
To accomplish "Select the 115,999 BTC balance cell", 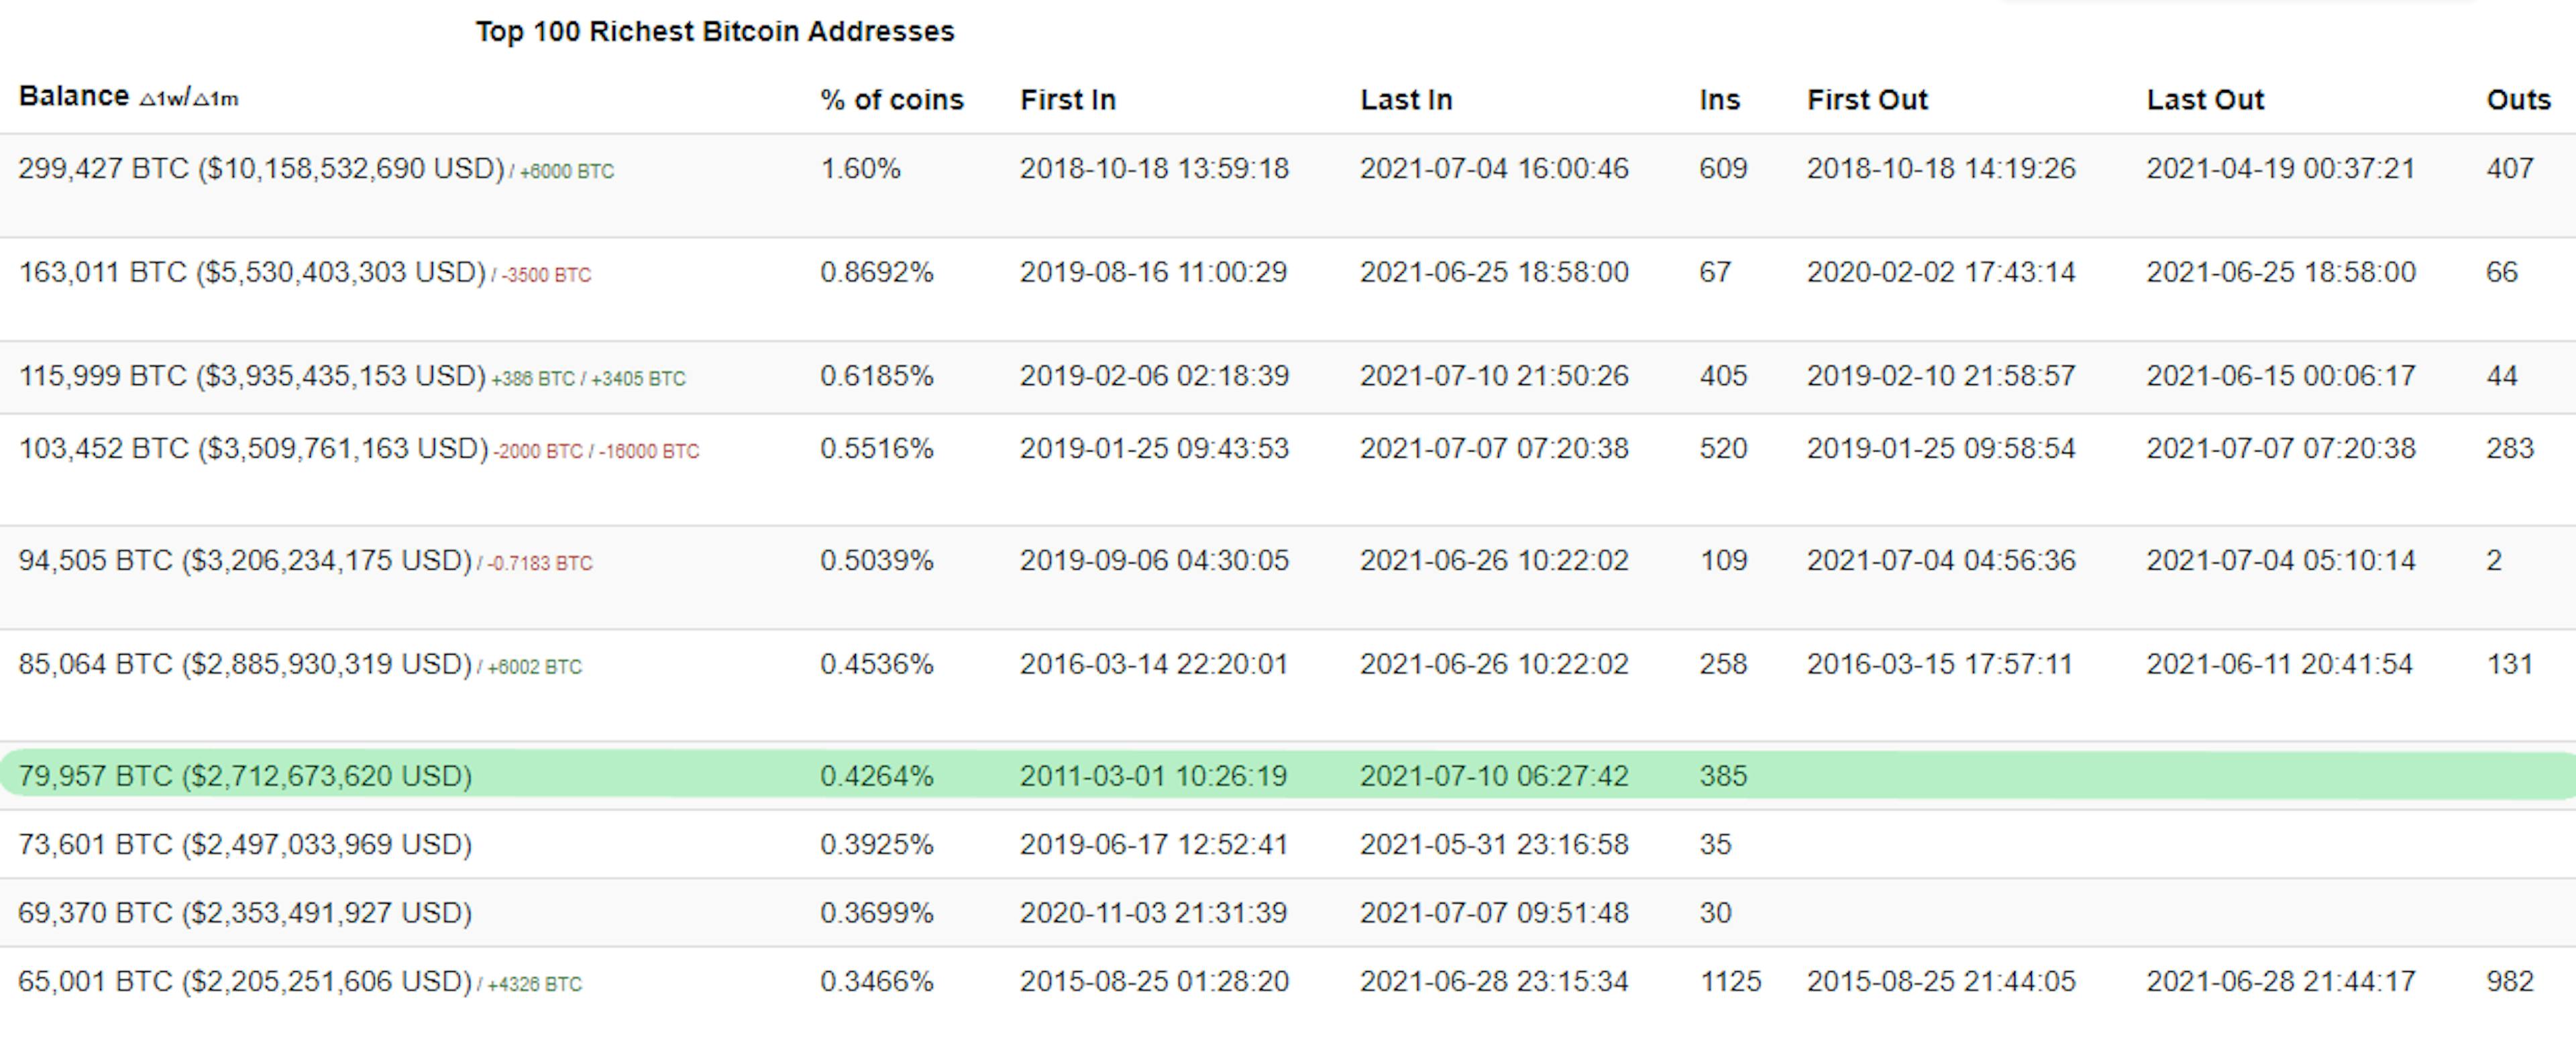I will pyautogui.click(x=252, y=376).
